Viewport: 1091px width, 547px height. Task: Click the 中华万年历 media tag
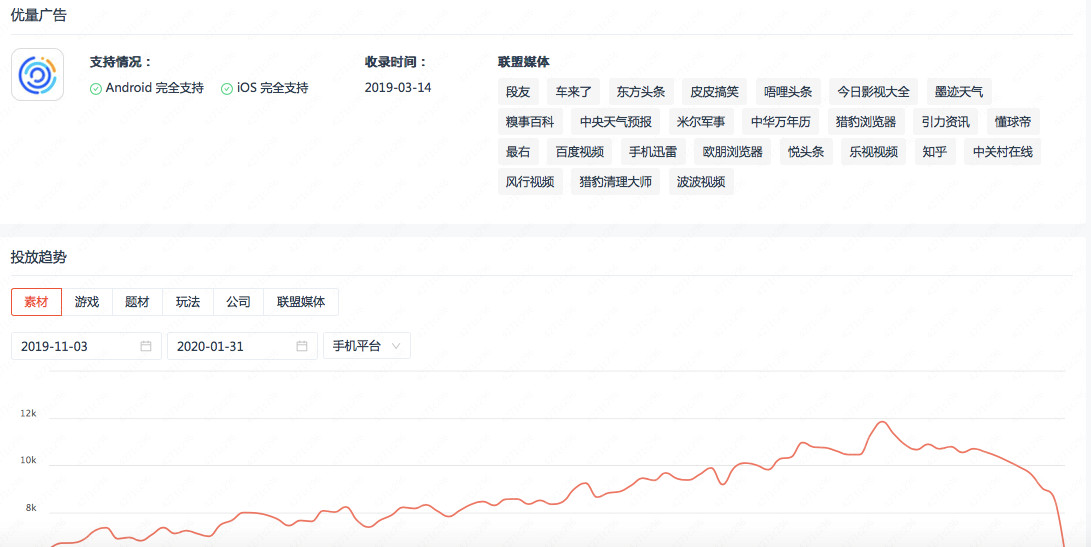tap(781, 122)
